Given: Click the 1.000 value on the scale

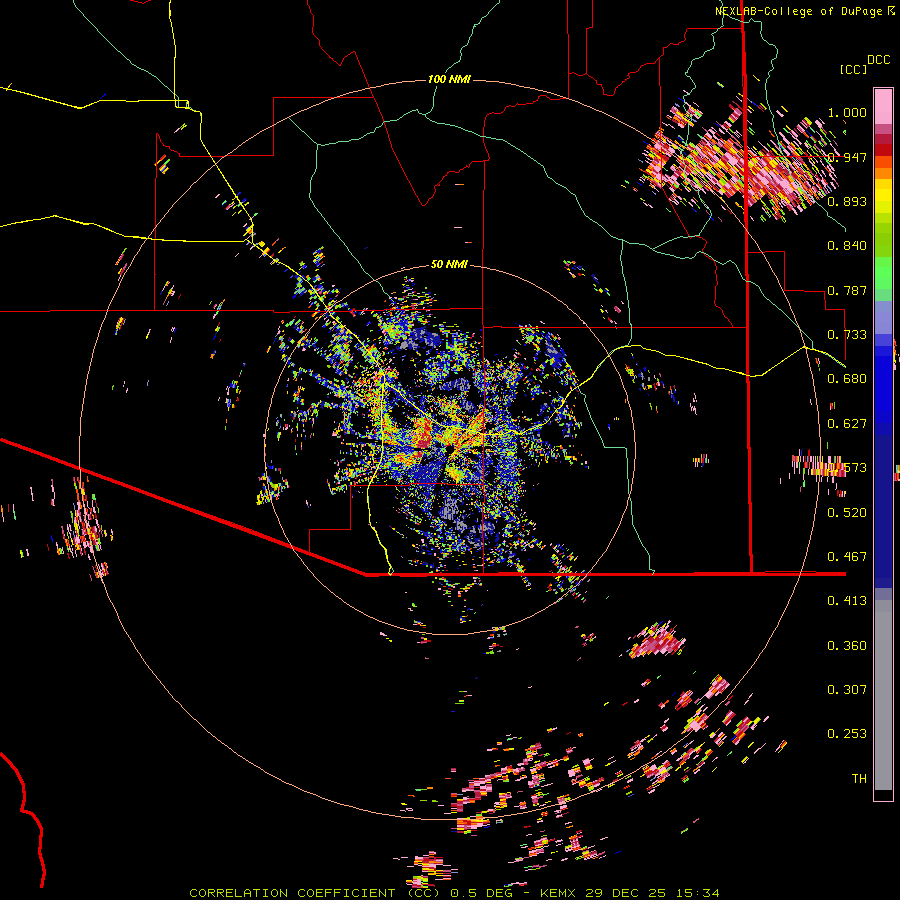Looking at the screenshot, I should (x=847, y=112).
